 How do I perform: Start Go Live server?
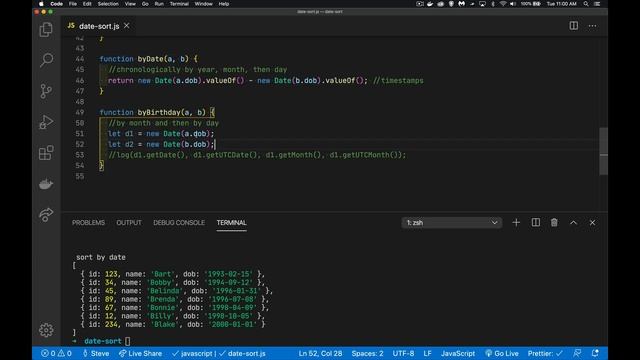502,353
